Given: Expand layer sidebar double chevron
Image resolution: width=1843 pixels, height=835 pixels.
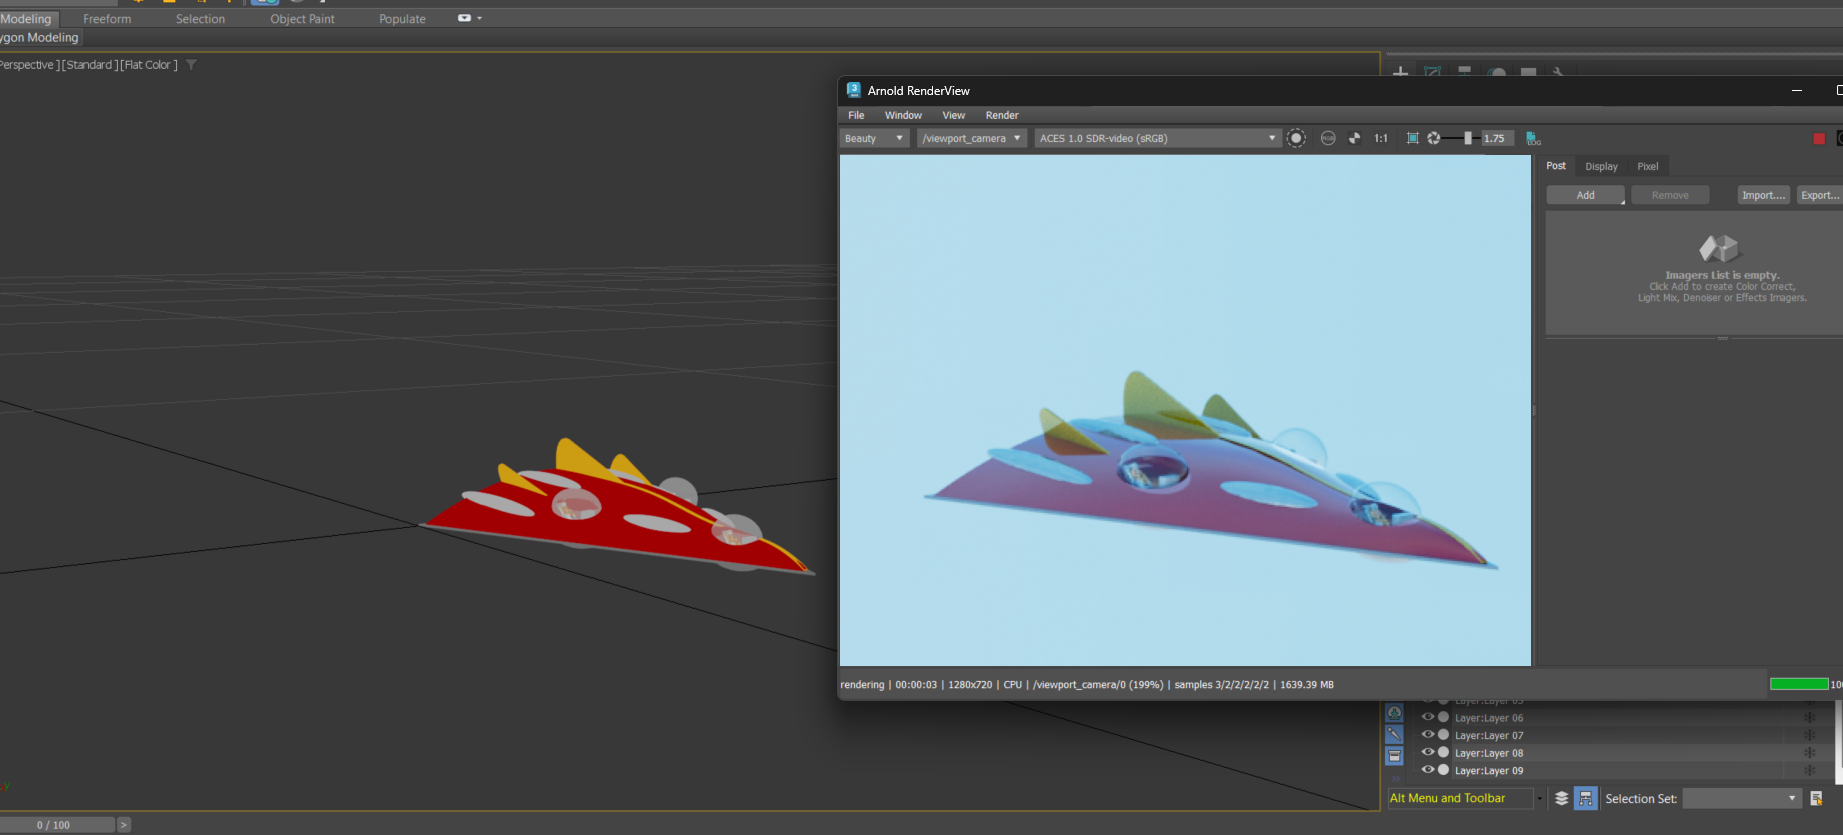Looking at the screenshot, I should (1396, 778).
